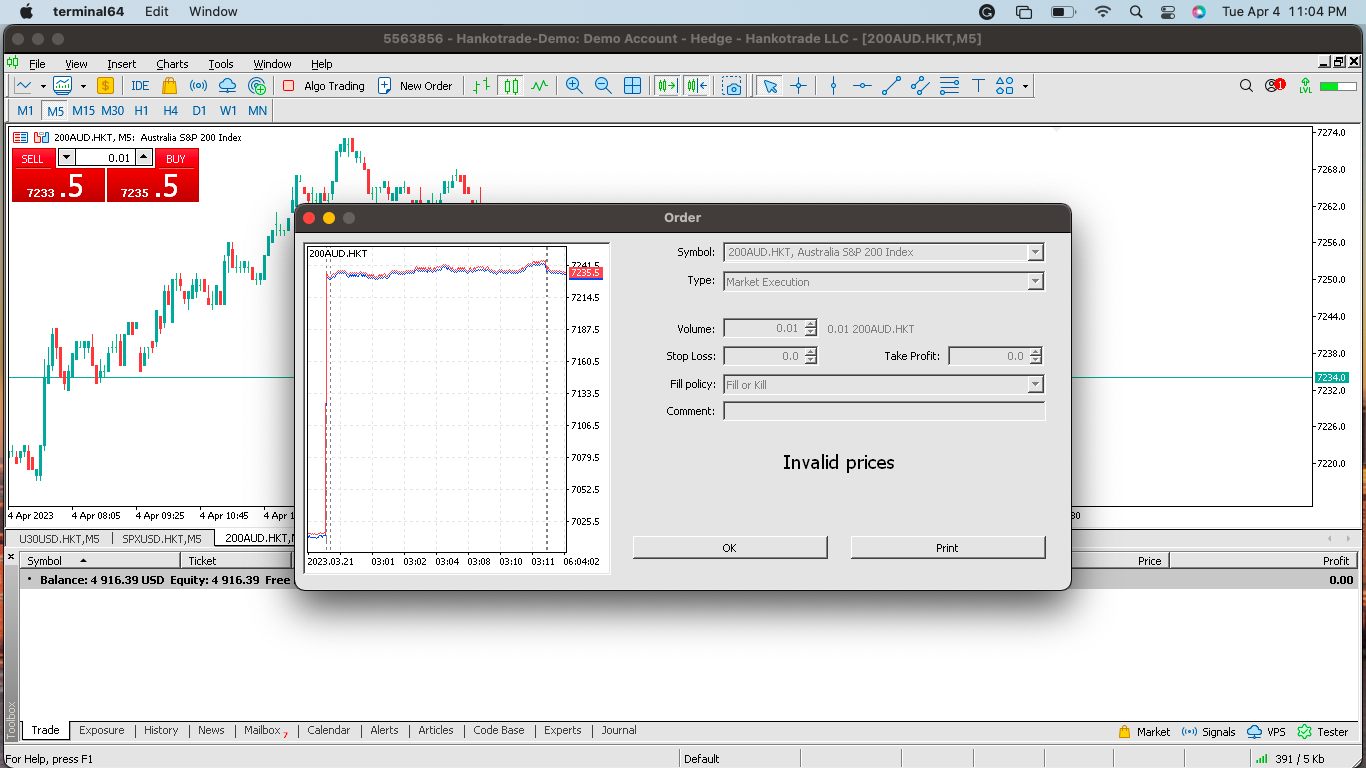This screenshot has height=768, width=1366.
Task: Open search magnifier in MetaTrader toolbar
Action: (1246, 86)
